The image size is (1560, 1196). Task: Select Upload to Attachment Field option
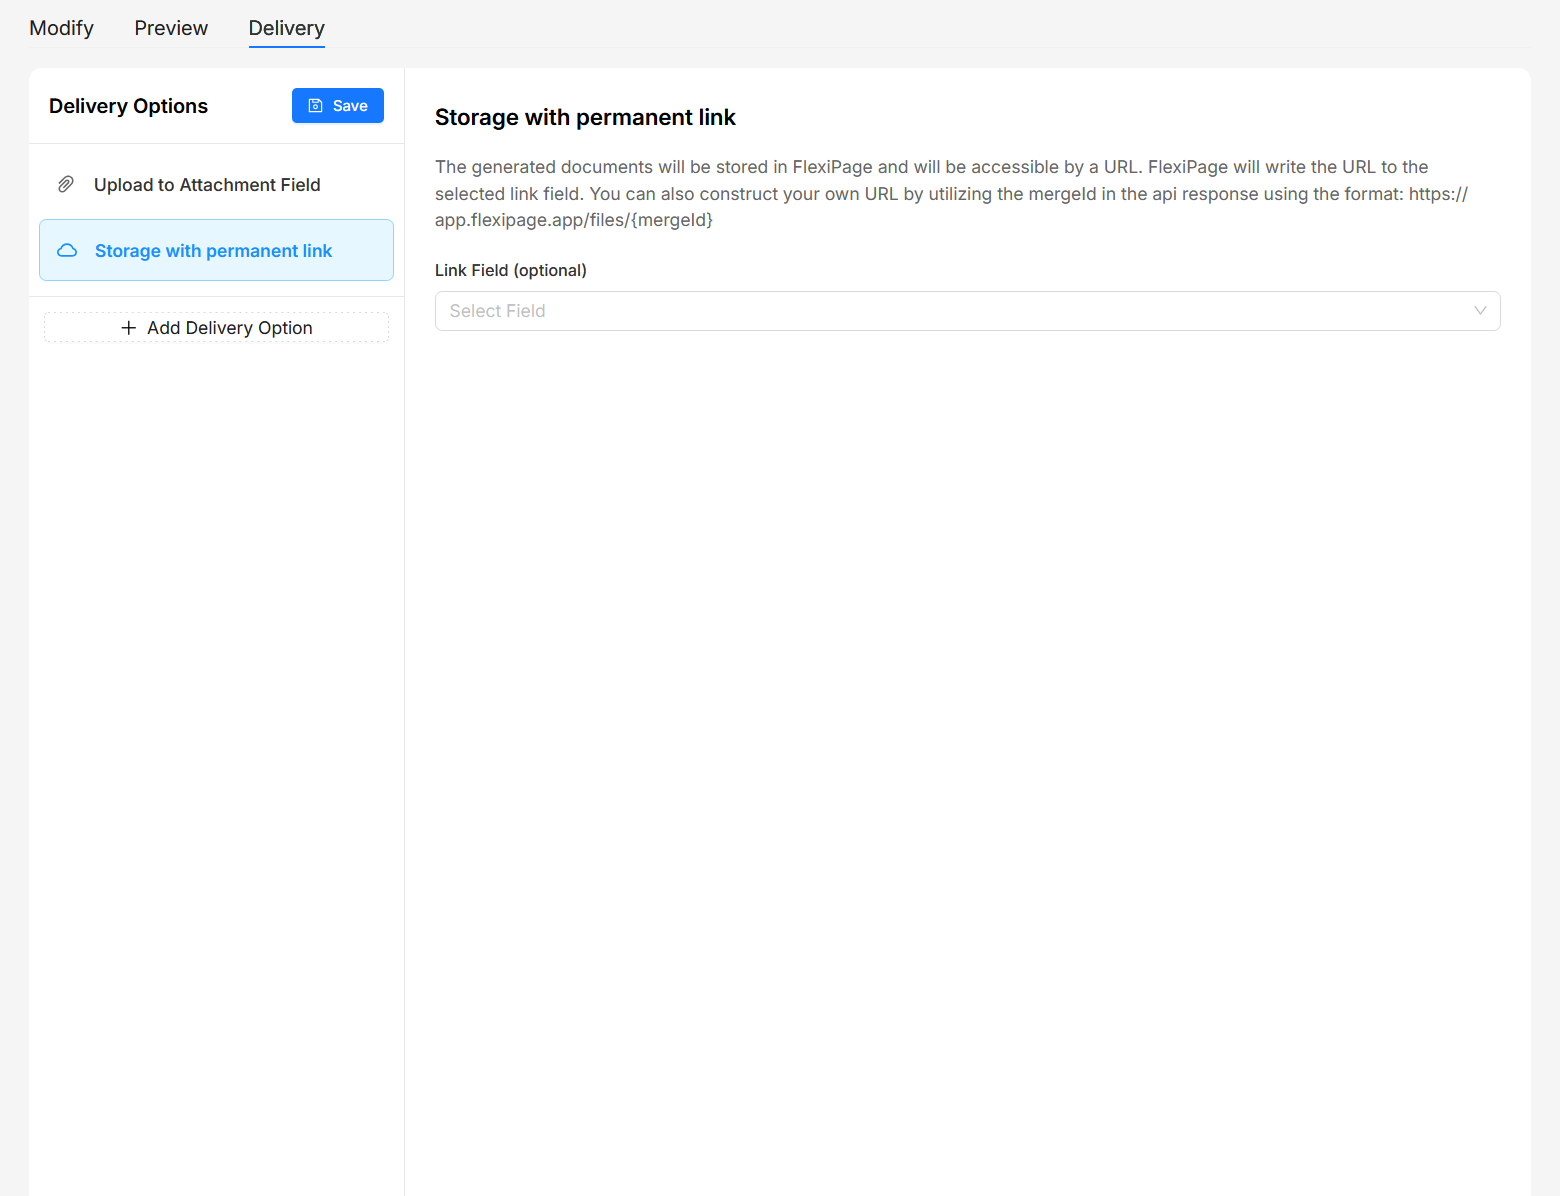coord(207,185)
